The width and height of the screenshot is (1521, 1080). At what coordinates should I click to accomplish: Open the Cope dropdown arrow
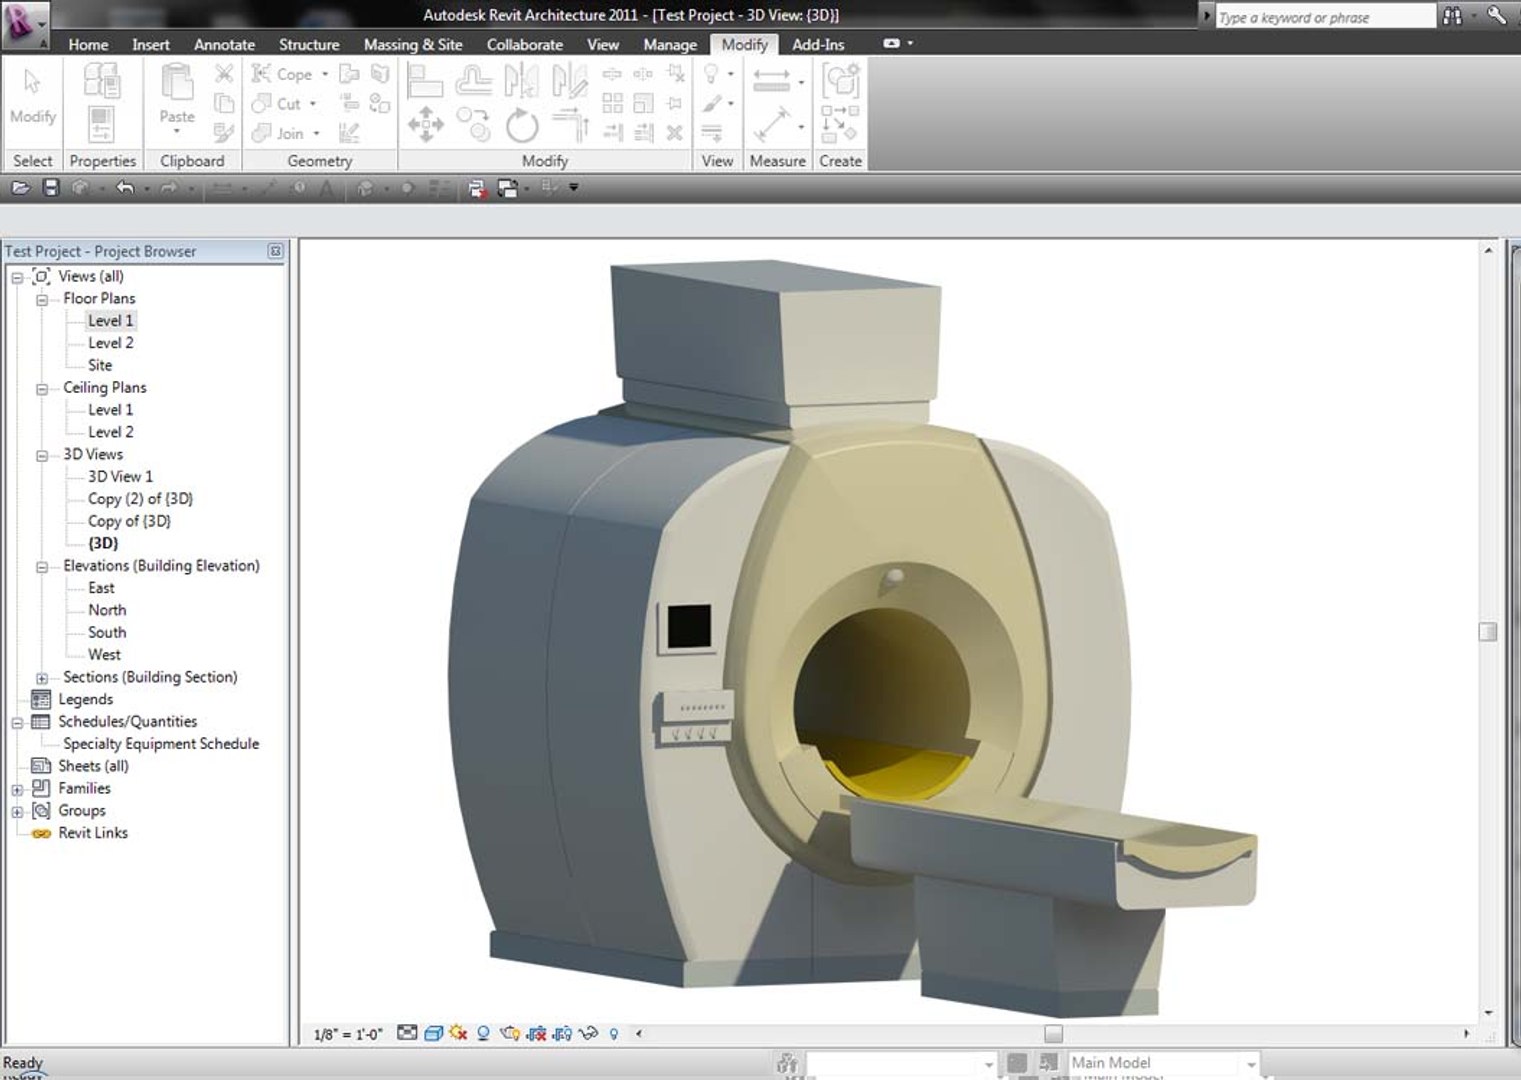(x=325, y=74)
